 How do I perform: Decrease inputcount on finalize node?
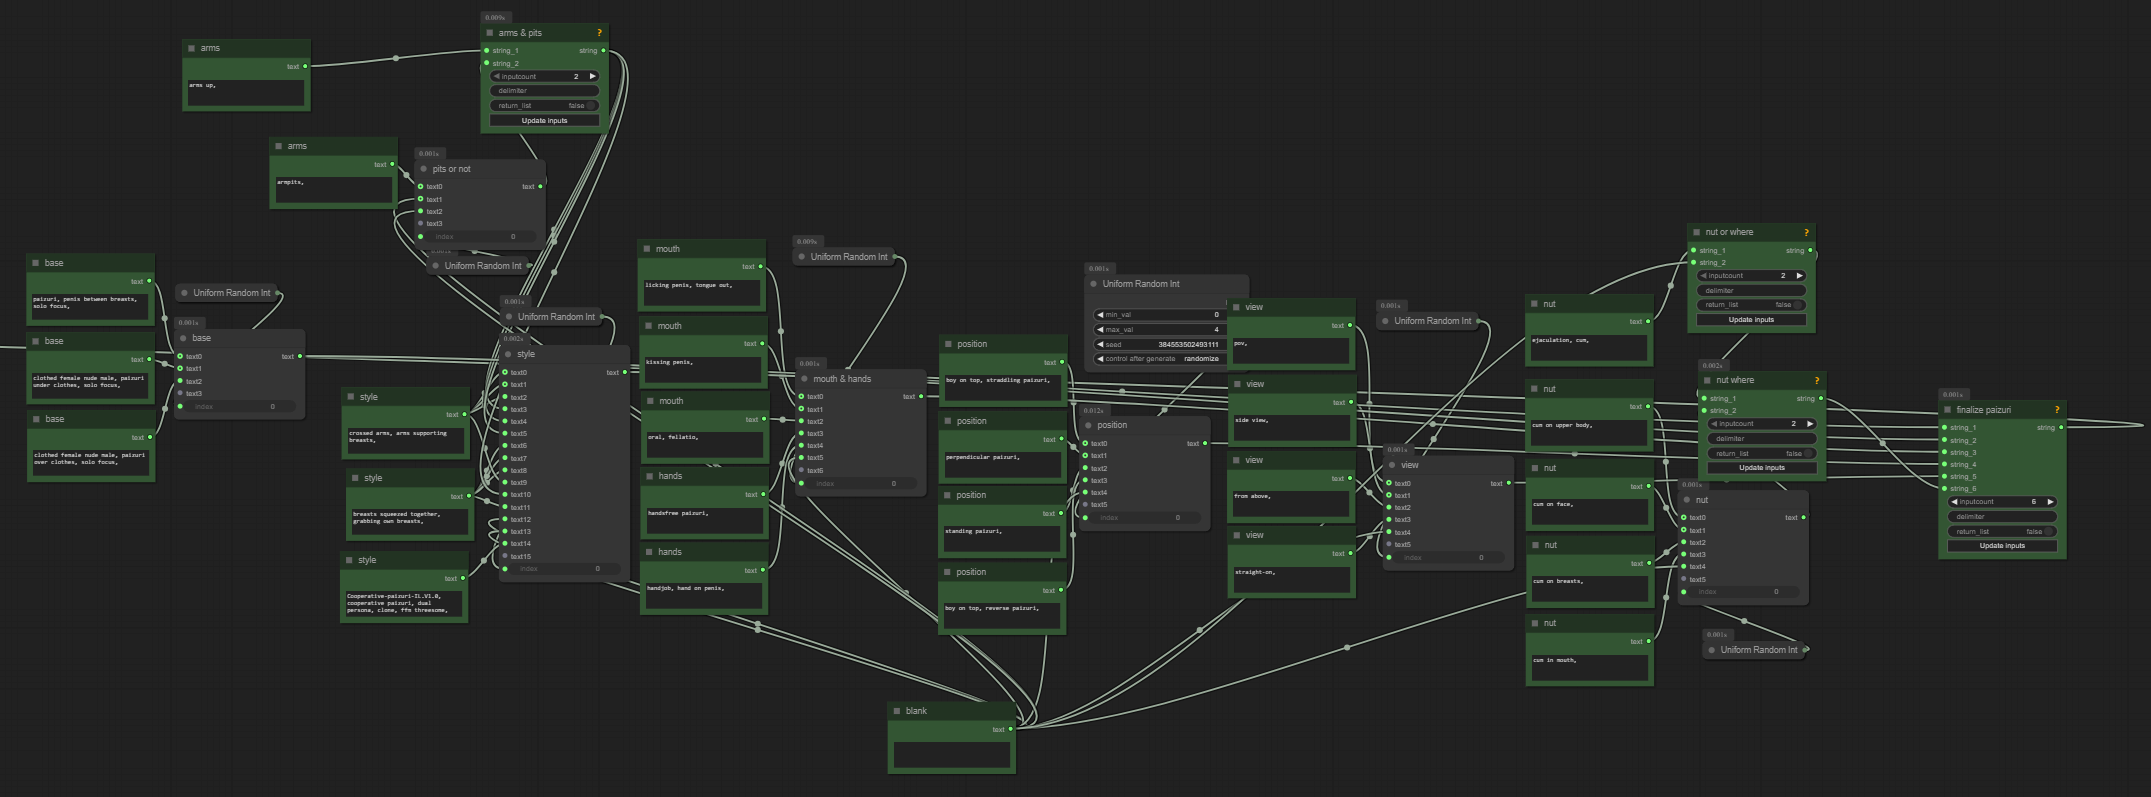click(1954, 502)
